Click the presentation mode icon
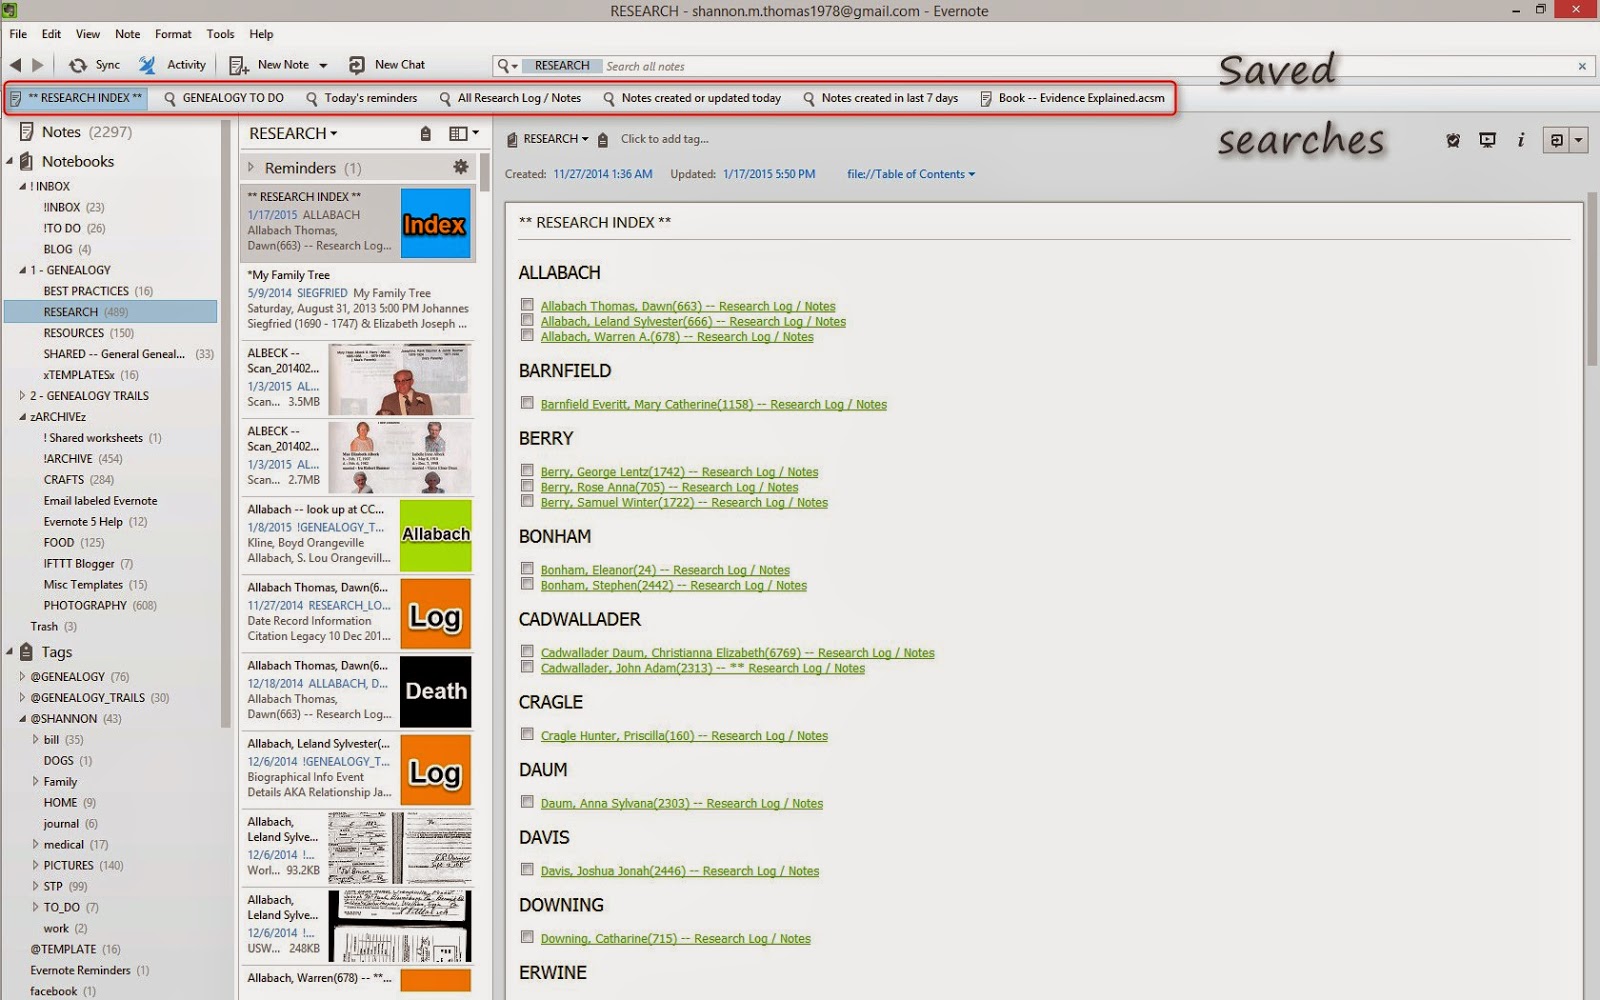The width and height of the screenshot is (1600, 1000). (1487, 140)
